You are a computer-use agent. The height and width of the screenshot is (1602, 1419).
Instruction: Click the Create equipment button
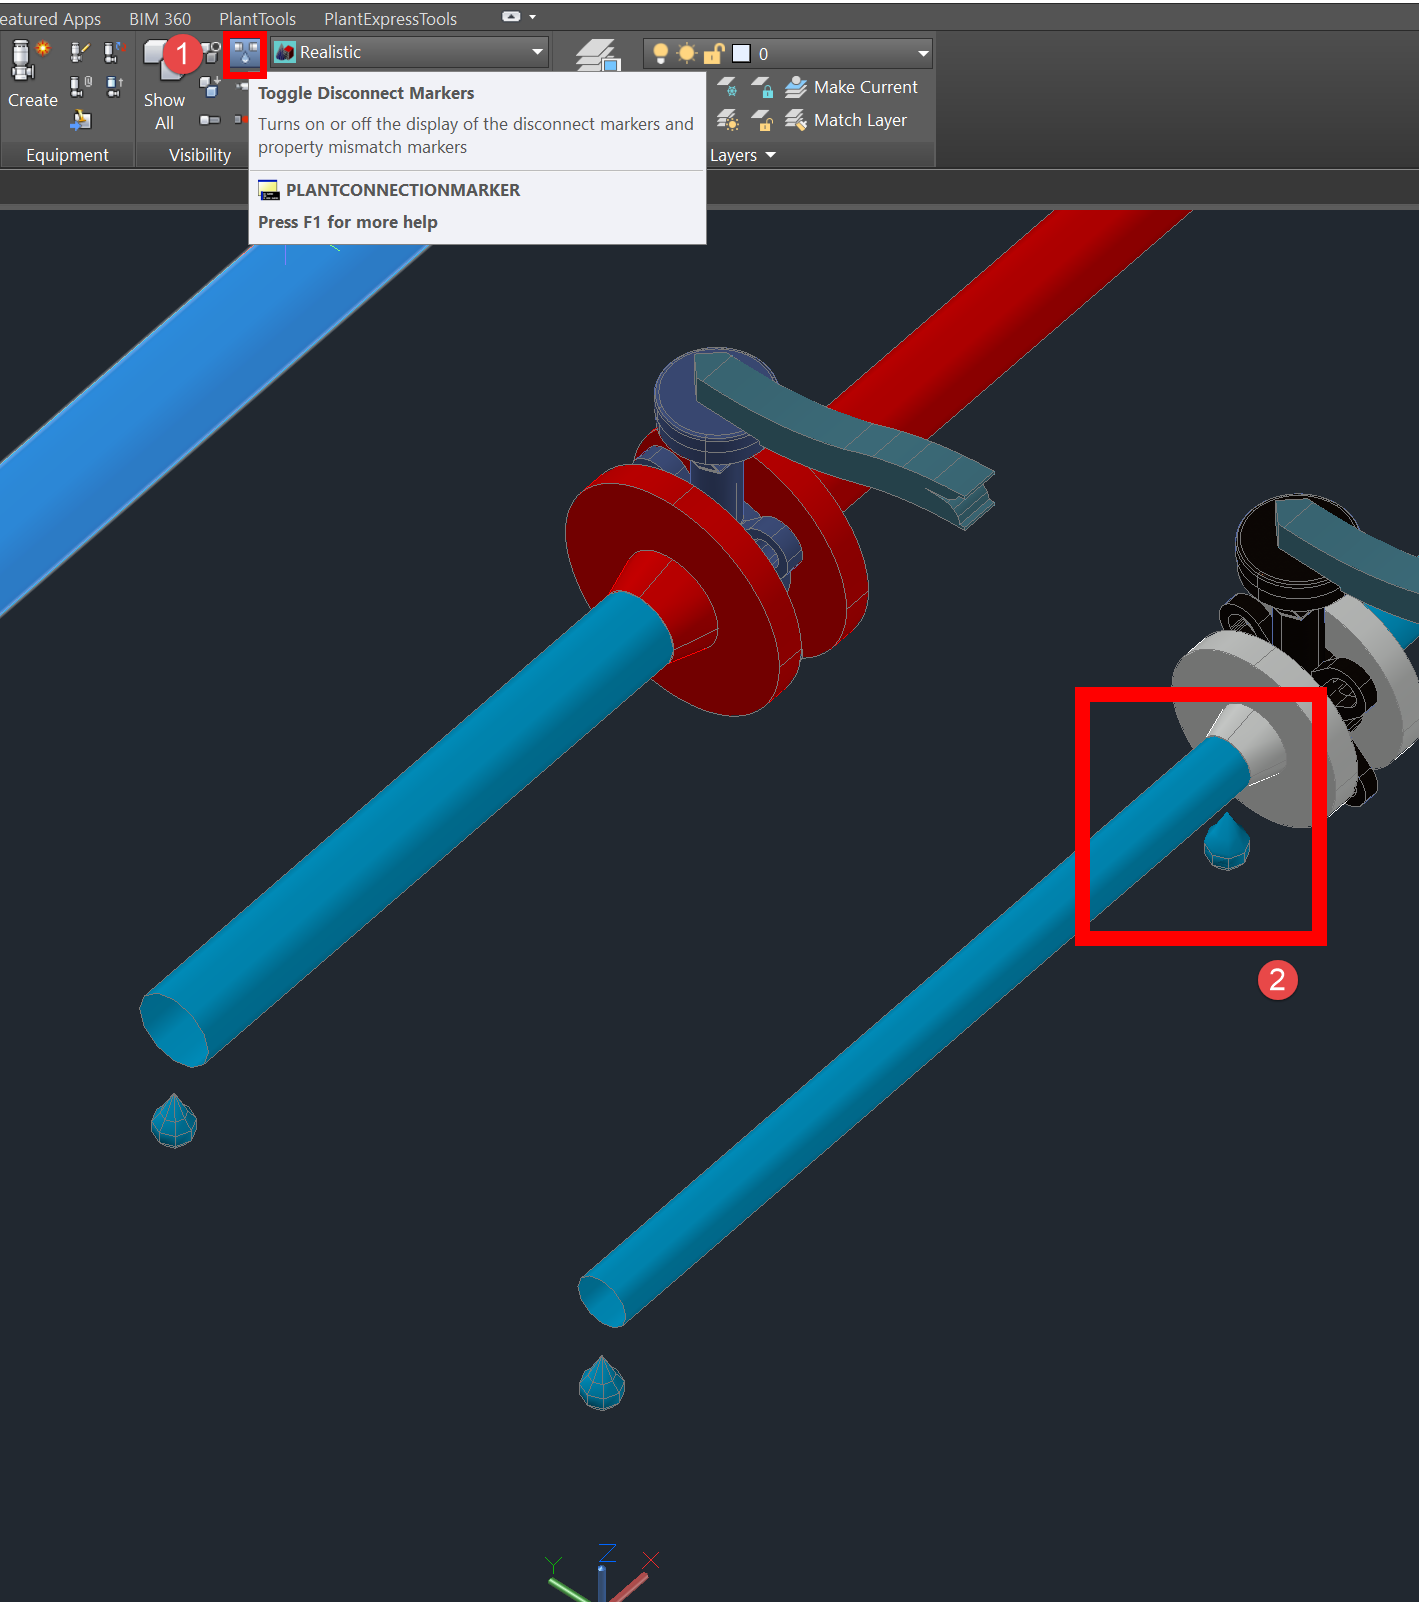click(32, 75)
